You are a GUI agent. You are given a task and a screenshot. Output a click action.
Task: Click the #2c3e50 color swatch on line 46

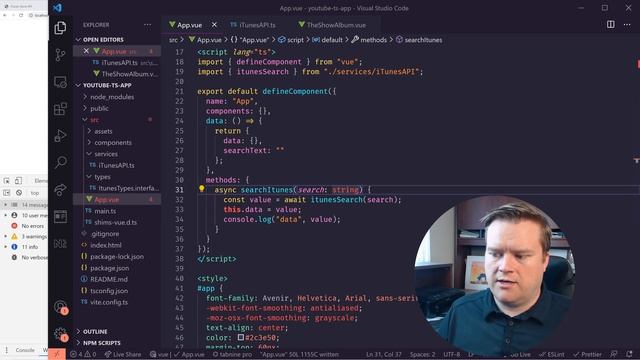(x=241, y=337)
